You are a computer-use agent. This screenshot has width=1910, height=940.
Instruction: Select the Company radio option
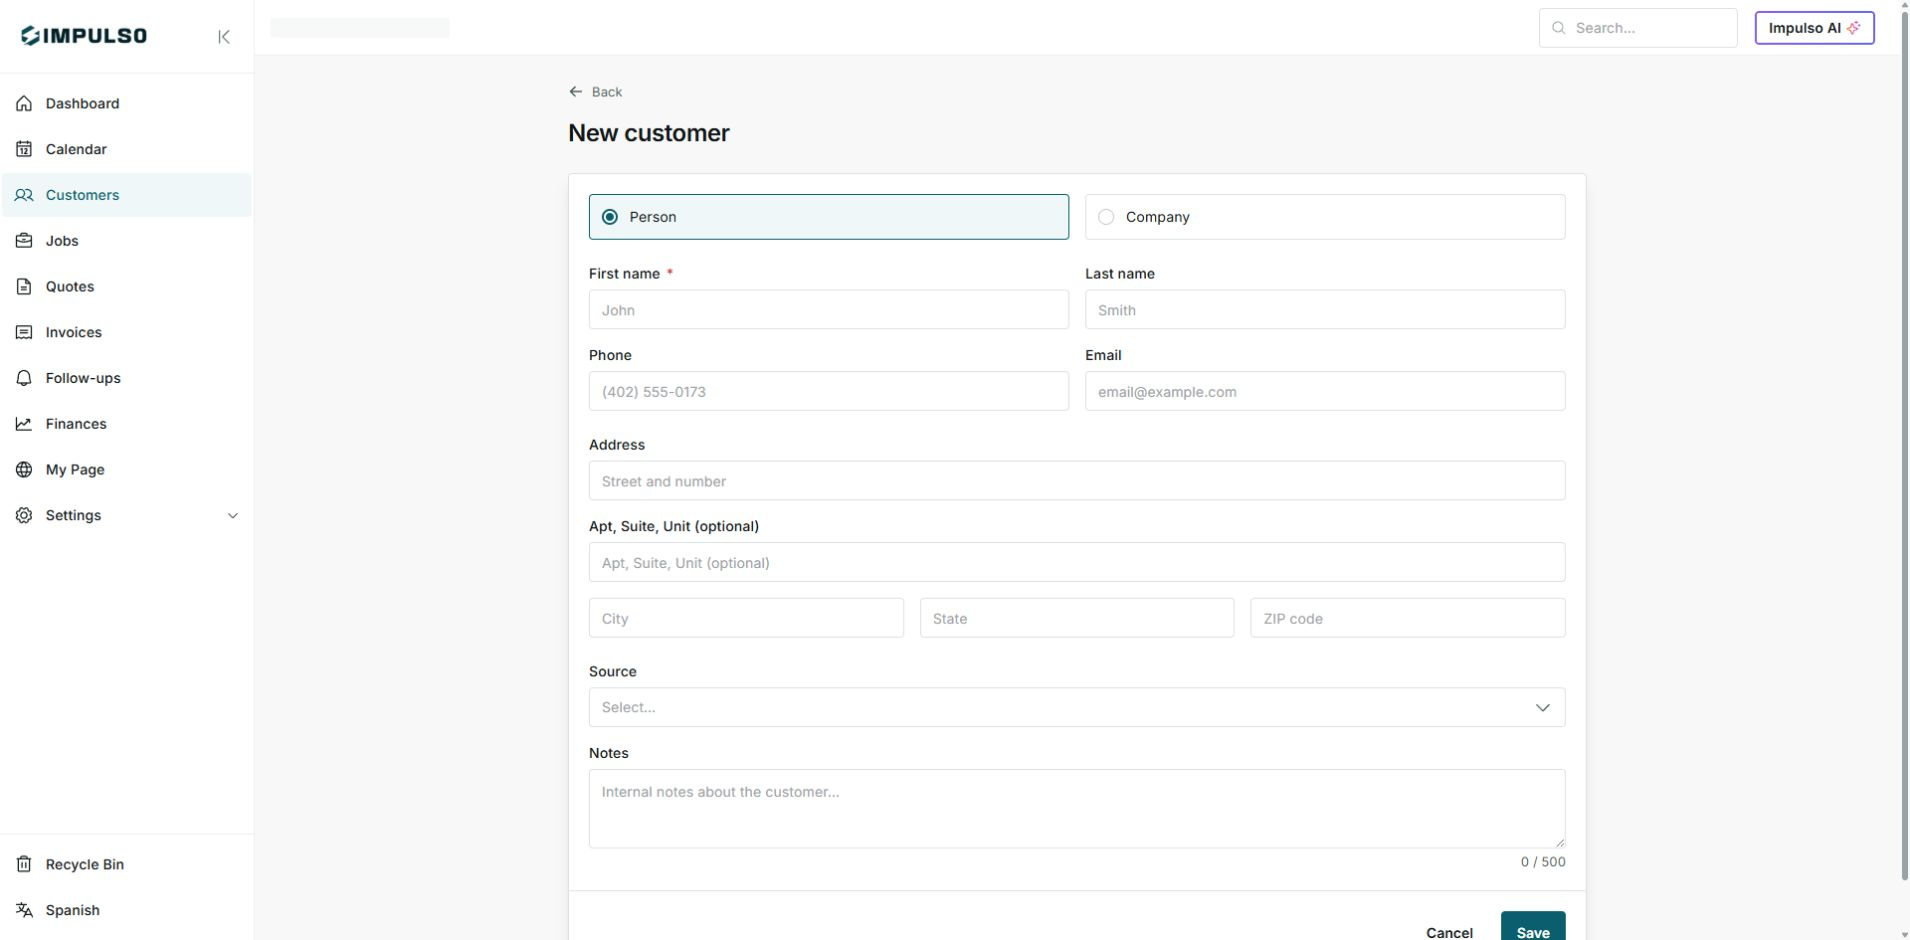(1325, 217)
